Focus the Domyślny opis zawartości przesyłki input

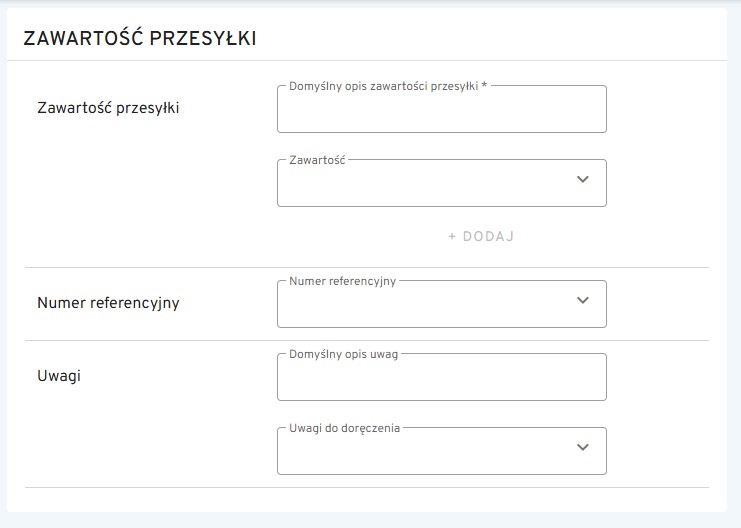tap(441, 111)
